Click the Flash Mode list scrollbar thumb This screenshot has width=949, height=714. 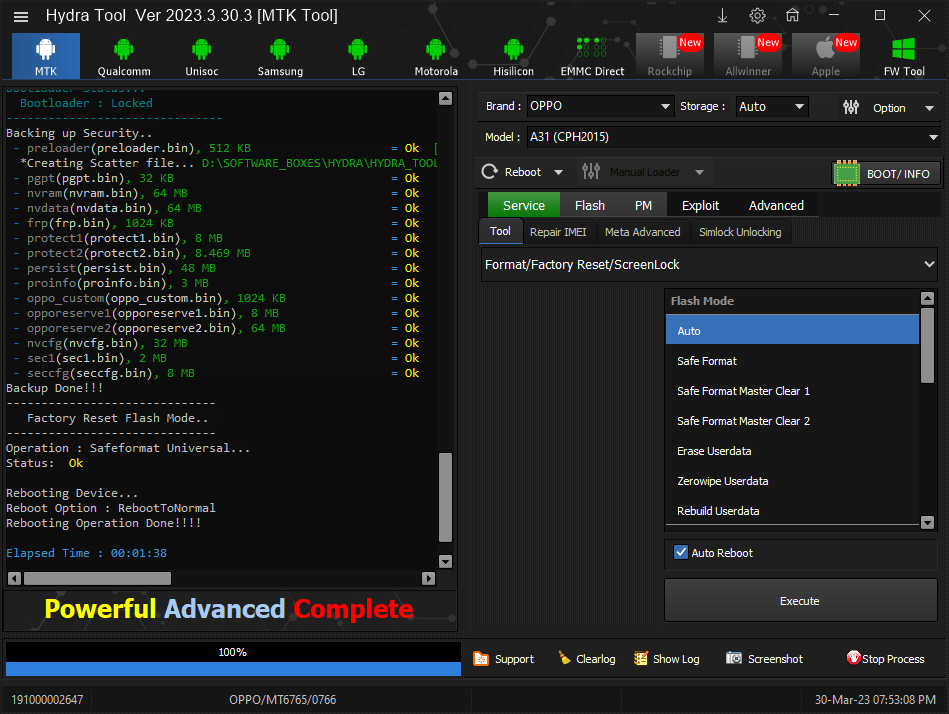(x=927, y=345)
